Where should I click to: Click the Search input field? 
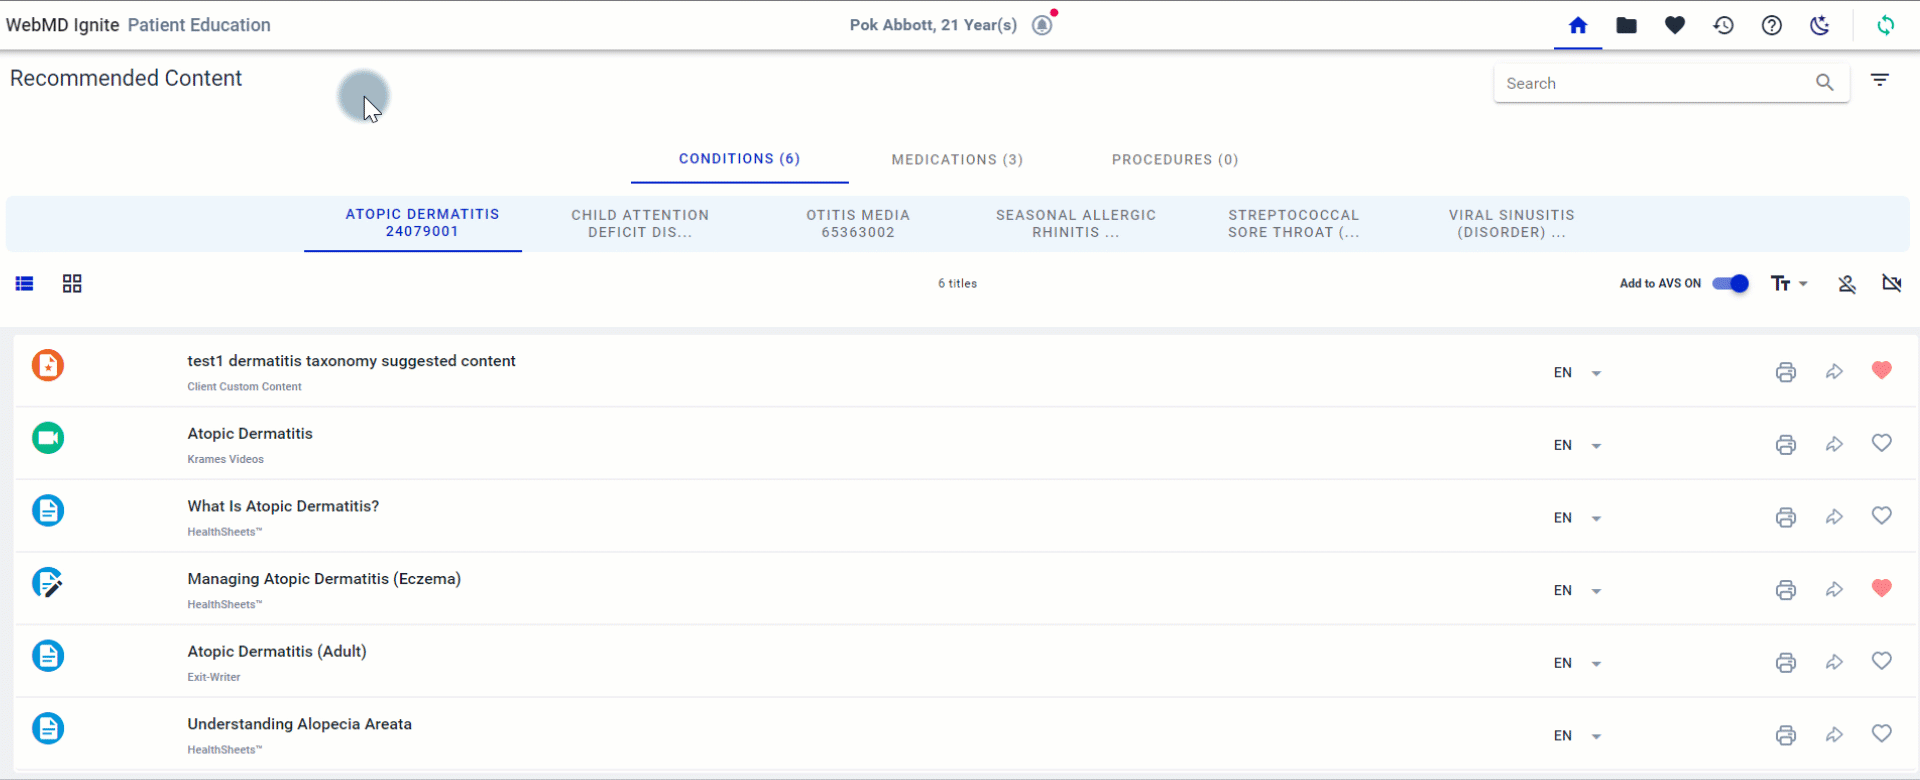click(x=1655, y=84)
